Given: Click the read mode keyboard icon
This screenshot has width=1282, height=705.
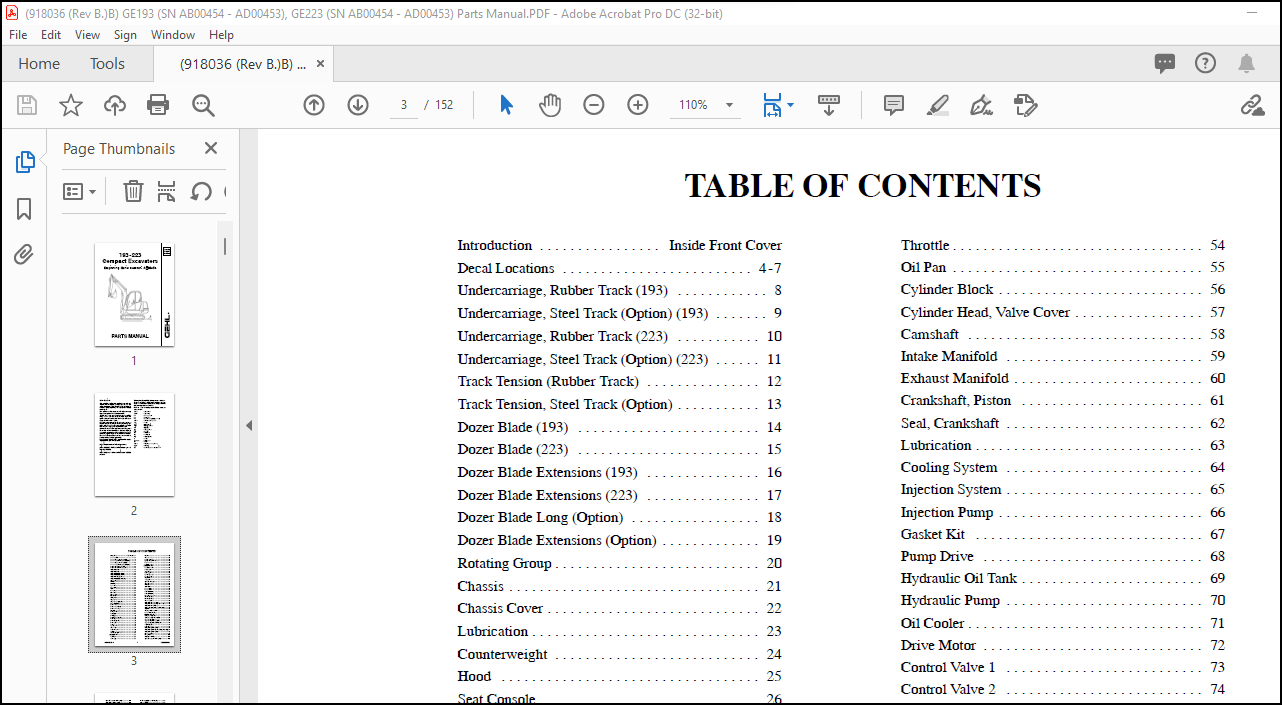Looking at the screenshot, I should (829, 105).
